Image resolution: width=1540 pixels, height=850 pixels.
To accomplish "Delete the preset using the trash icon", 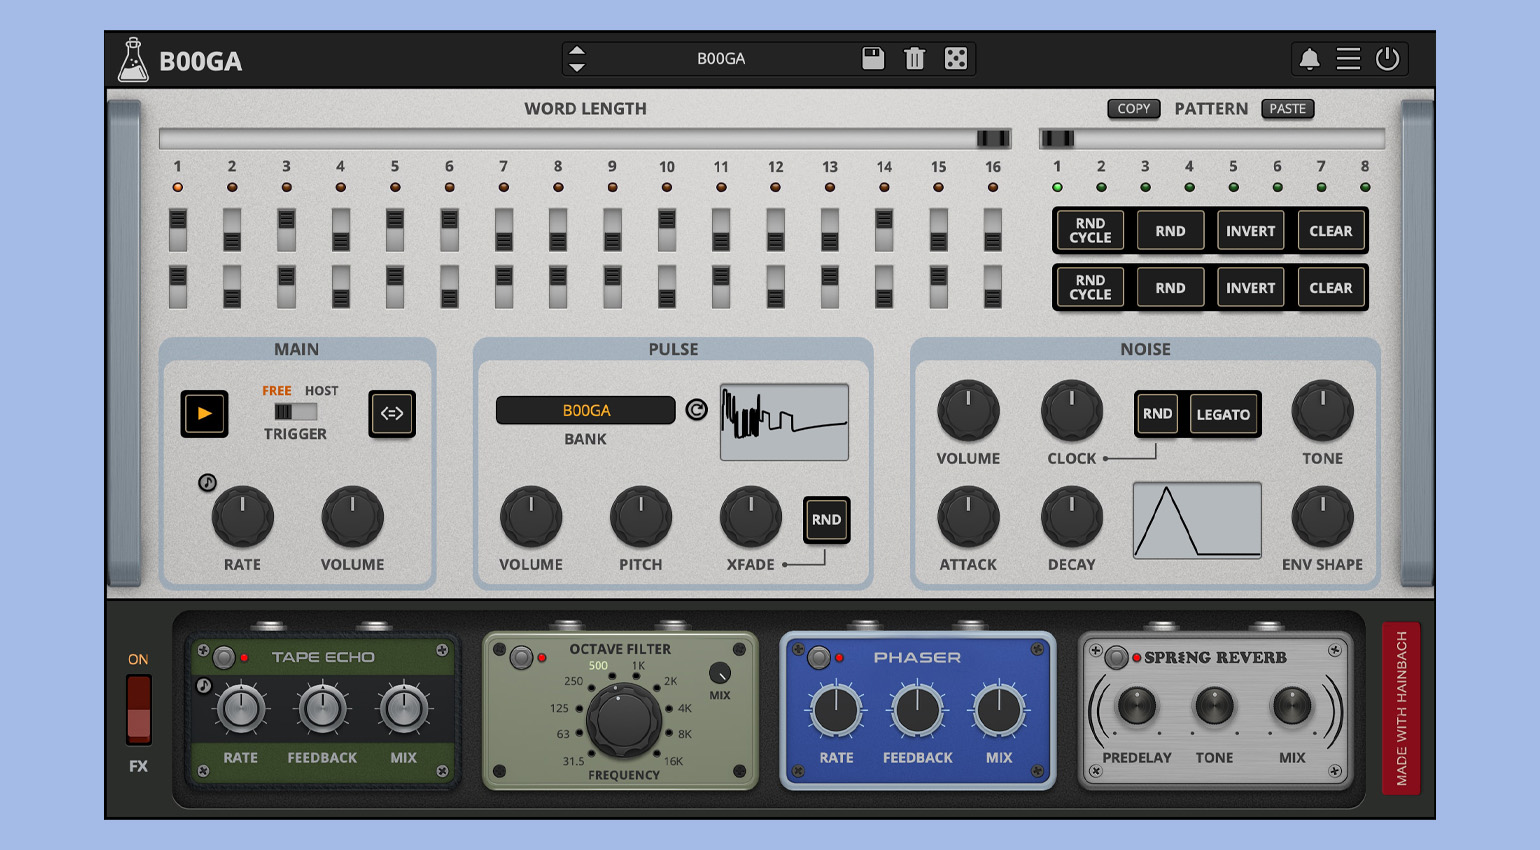I will click(914, 59).
